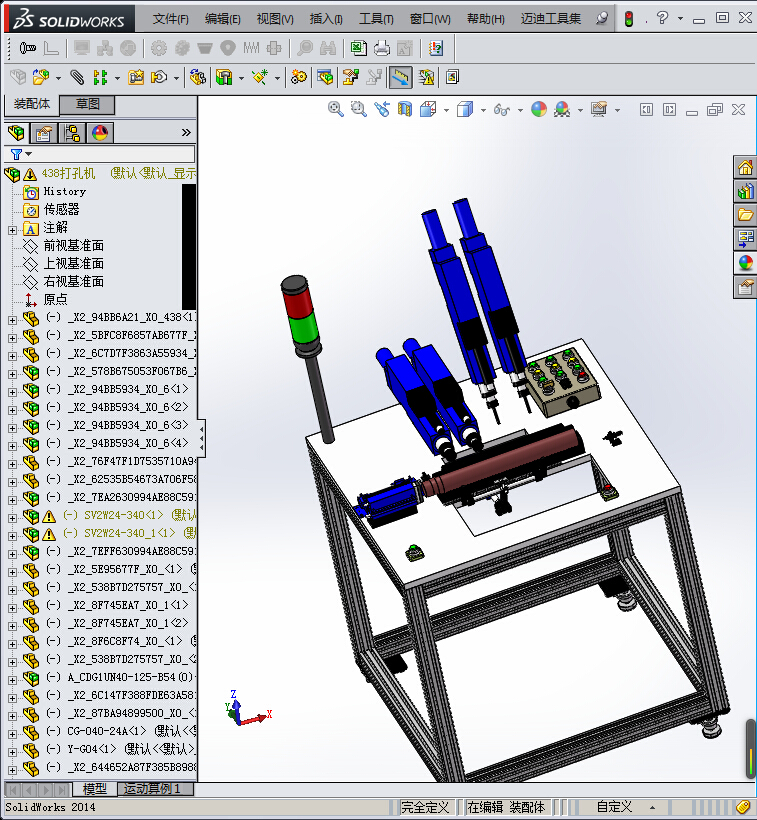
Task: Click the pin icon beside menu bar
Action: [602, 19]
